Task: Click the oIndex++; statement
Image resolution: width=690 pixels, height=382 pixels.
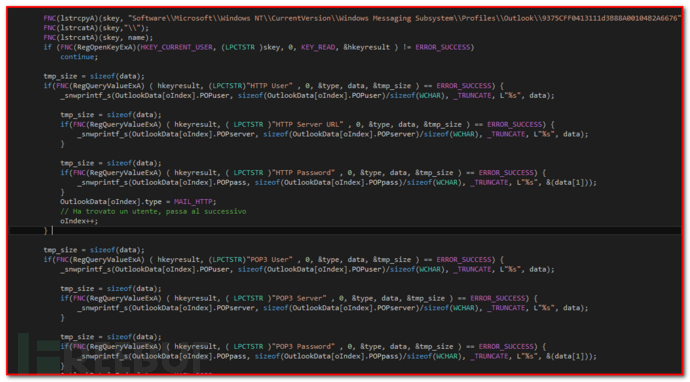Action: [x=79, y=221]
